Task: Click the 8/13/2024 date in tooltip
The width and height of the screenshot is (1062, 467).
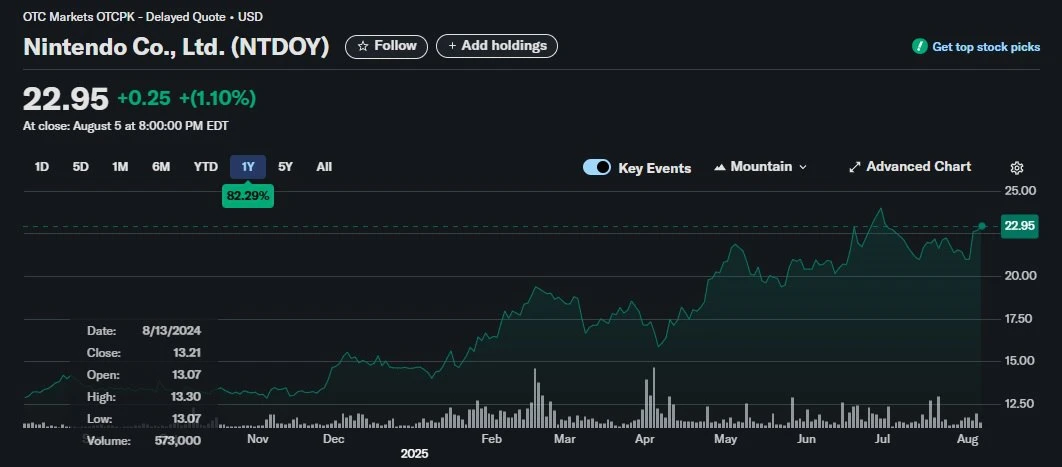Action: [x=171, y=331]
